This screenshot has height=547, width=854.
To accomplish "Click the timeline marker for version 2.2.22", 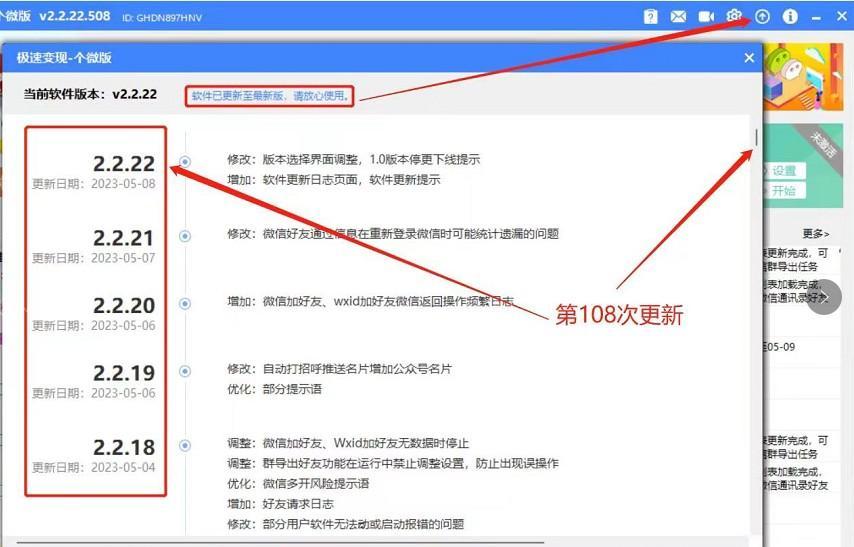I will (x=185, y=161).
